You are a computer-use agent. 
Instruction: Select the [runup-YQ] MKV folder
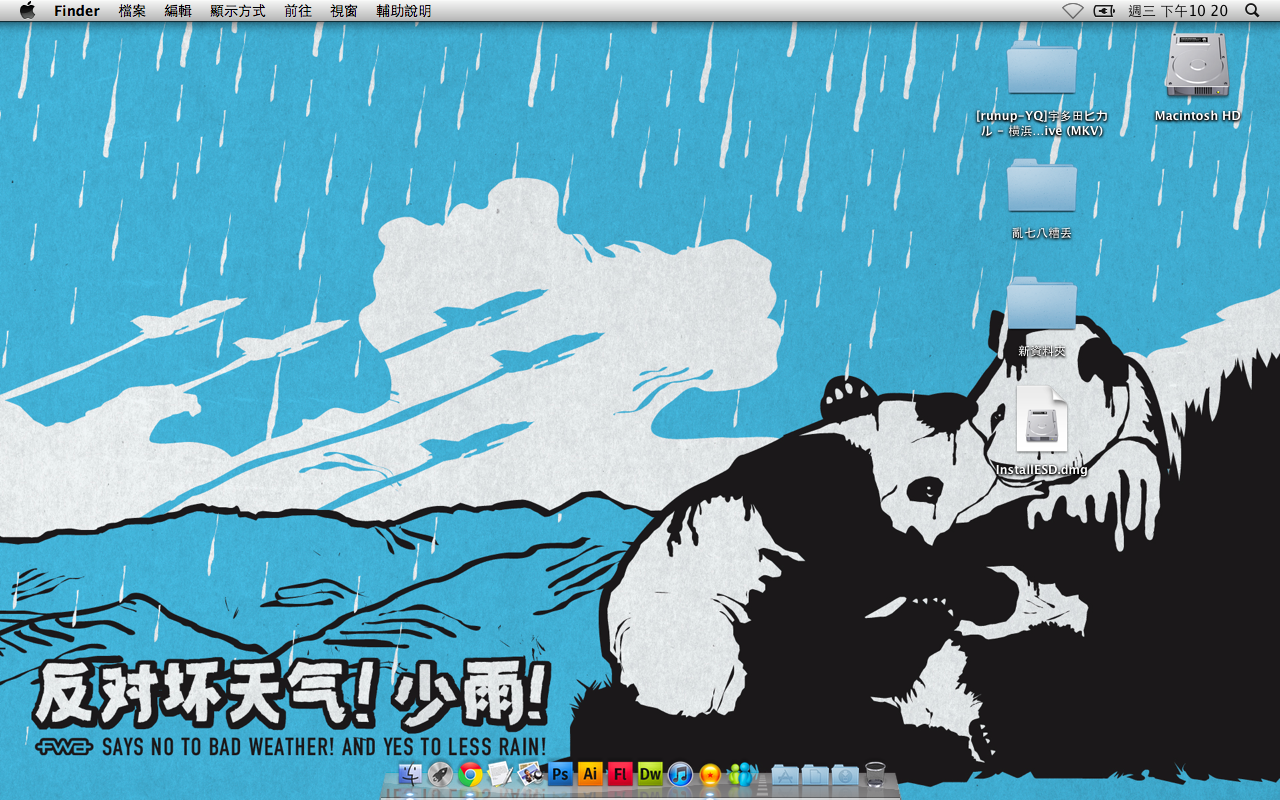[x=1041, y=68]
